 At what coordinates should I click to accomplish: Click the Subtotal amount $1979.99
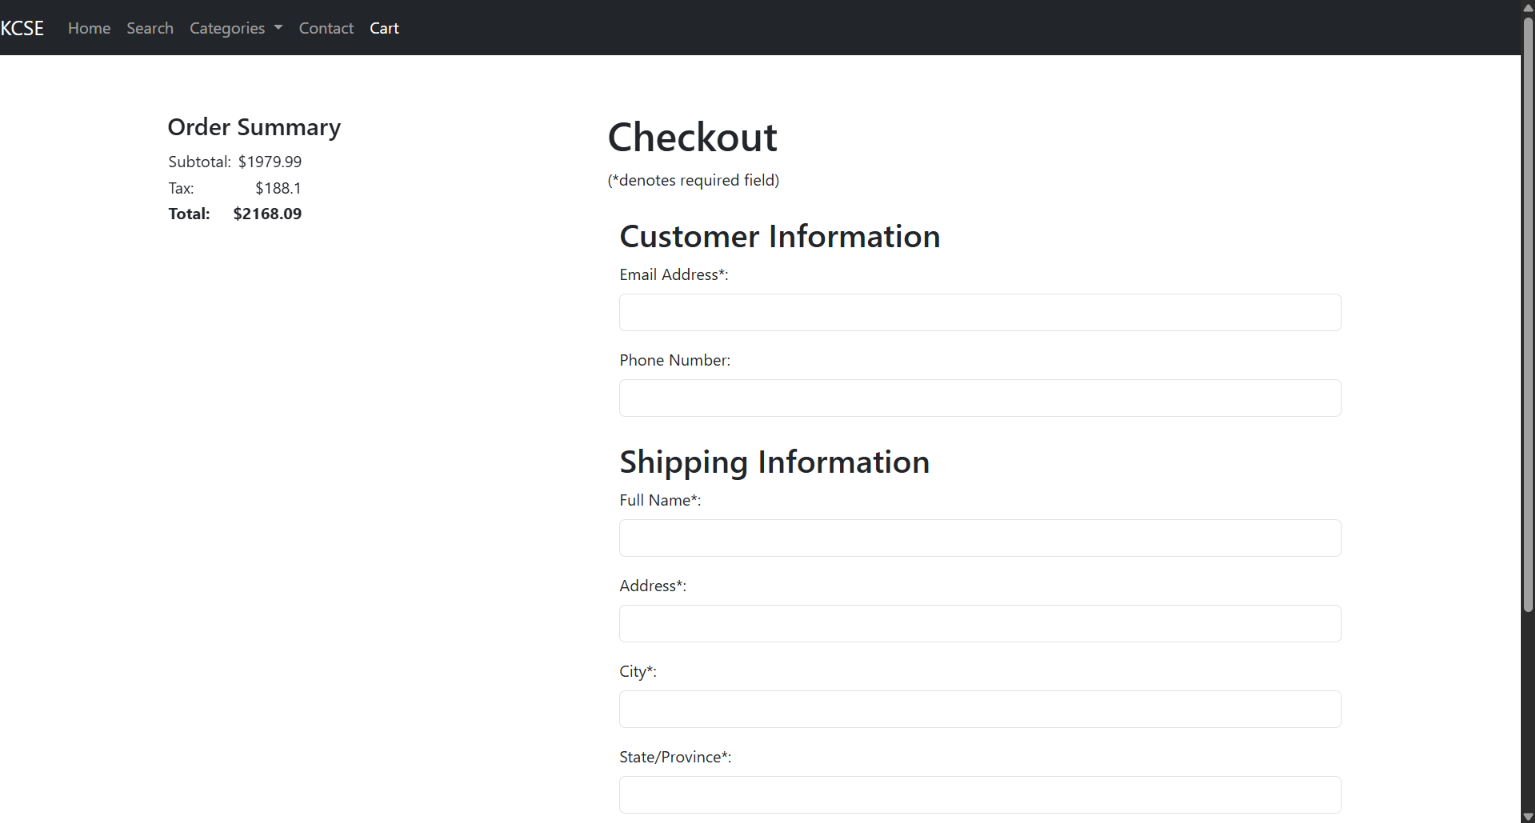[x=270, y=161]
